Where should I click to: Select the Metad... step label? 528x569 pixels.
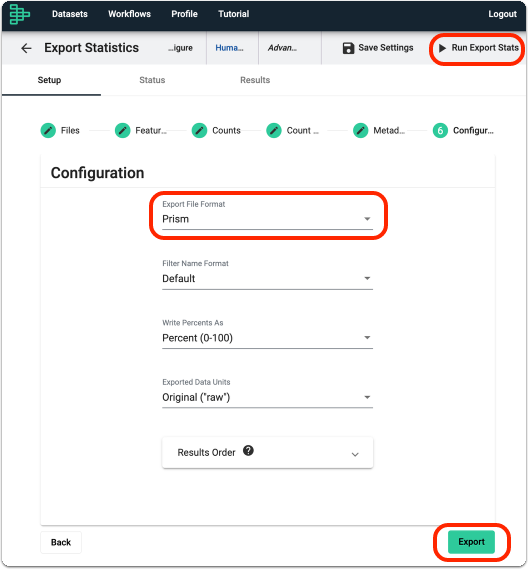pos(389,130)
